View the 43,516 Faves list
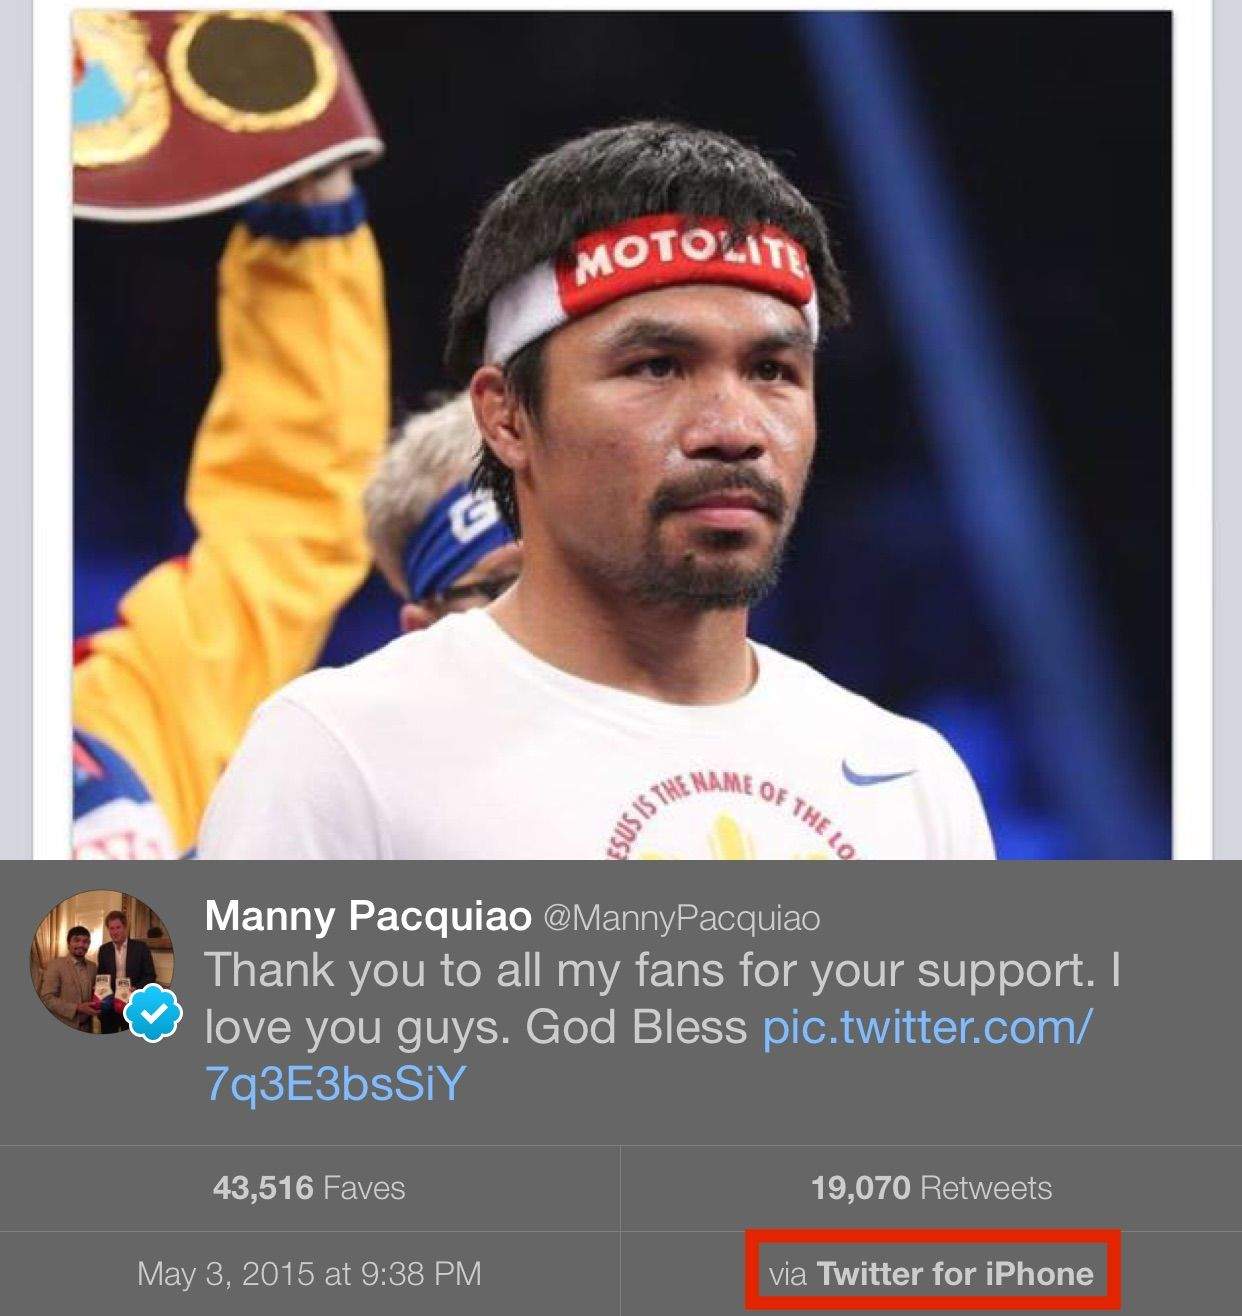Screen dimensions: 1242x1316 (309, 1188)
